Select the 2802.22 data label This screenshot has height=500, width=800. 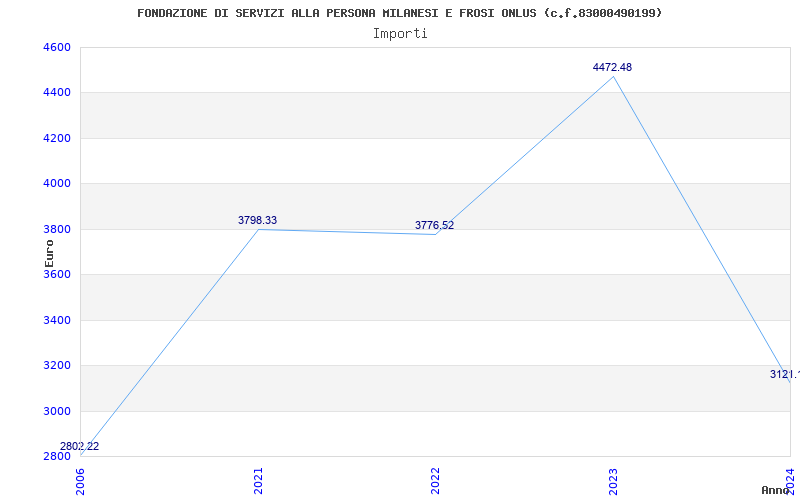(80, 446)
